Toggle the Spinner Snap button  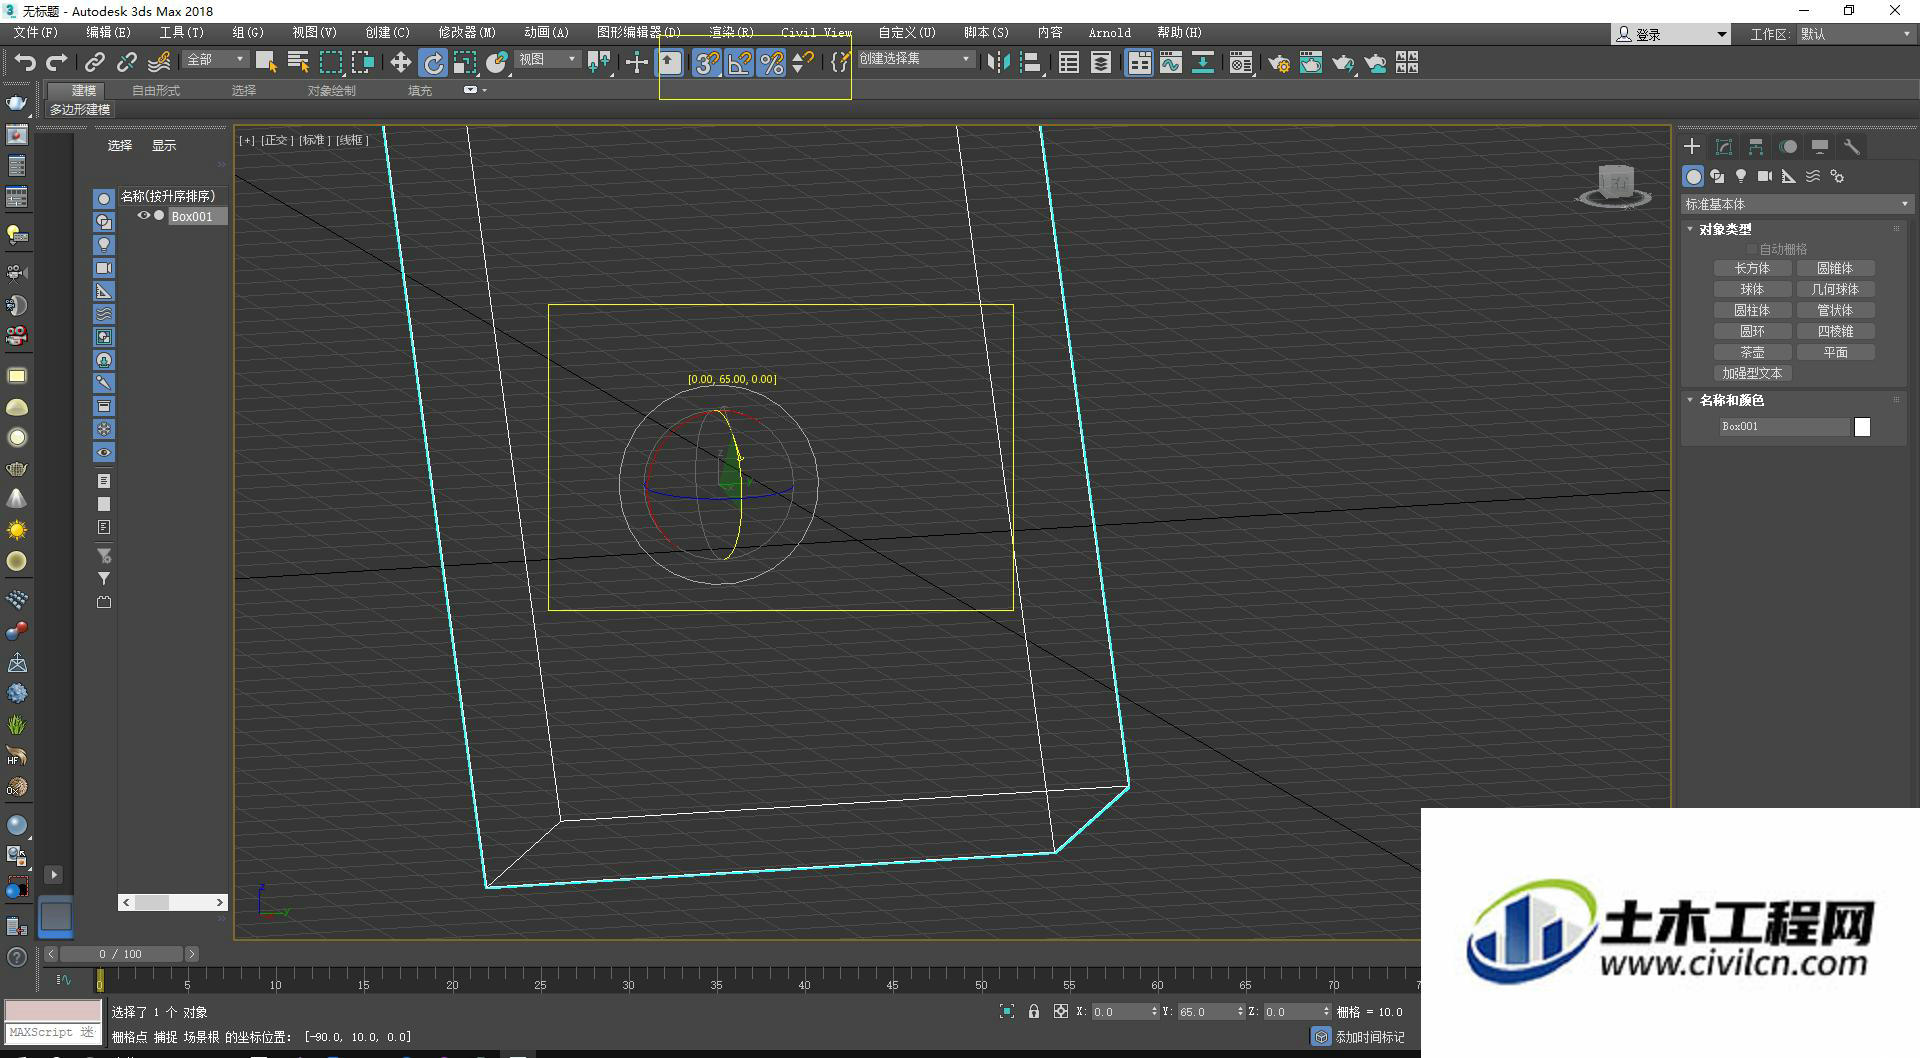(x=802, y=63)
